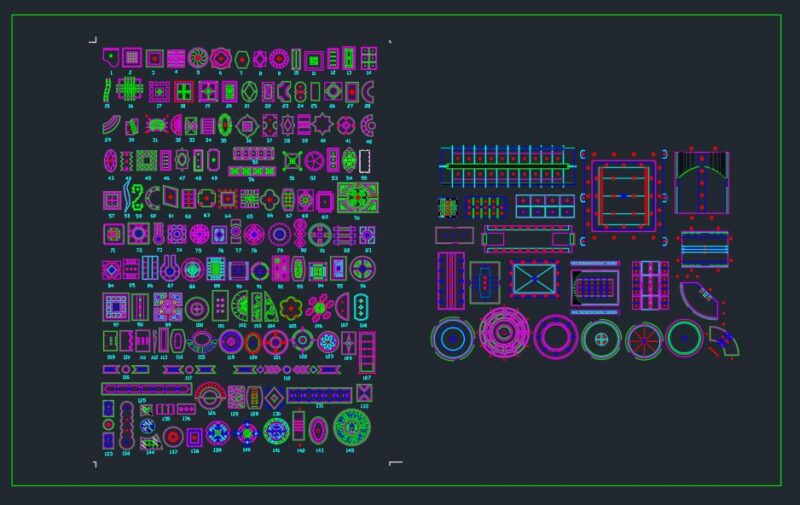Viewport: 800px width, 505px height.
Task: Select the large square layout with red side bars
Action: [x=623, y=196]
